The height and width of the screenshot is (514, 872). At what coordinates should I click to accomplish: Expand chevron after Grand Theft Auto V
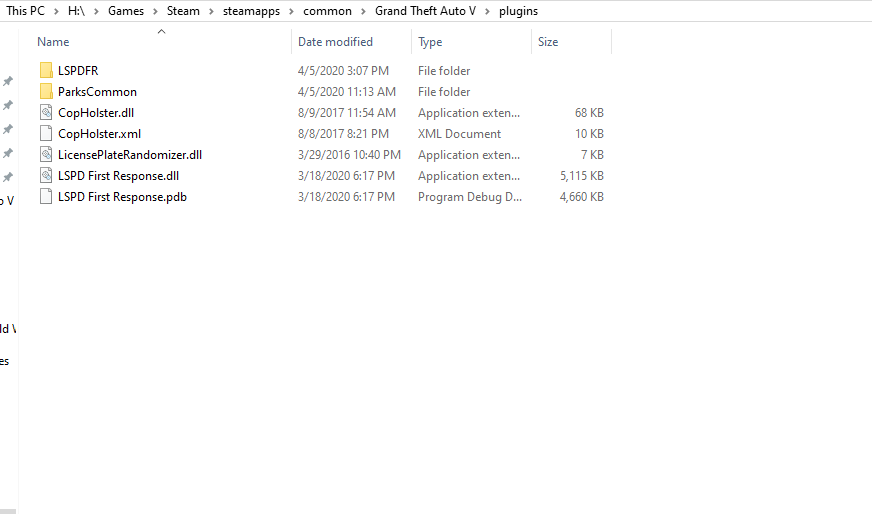[x=487, y=11]
